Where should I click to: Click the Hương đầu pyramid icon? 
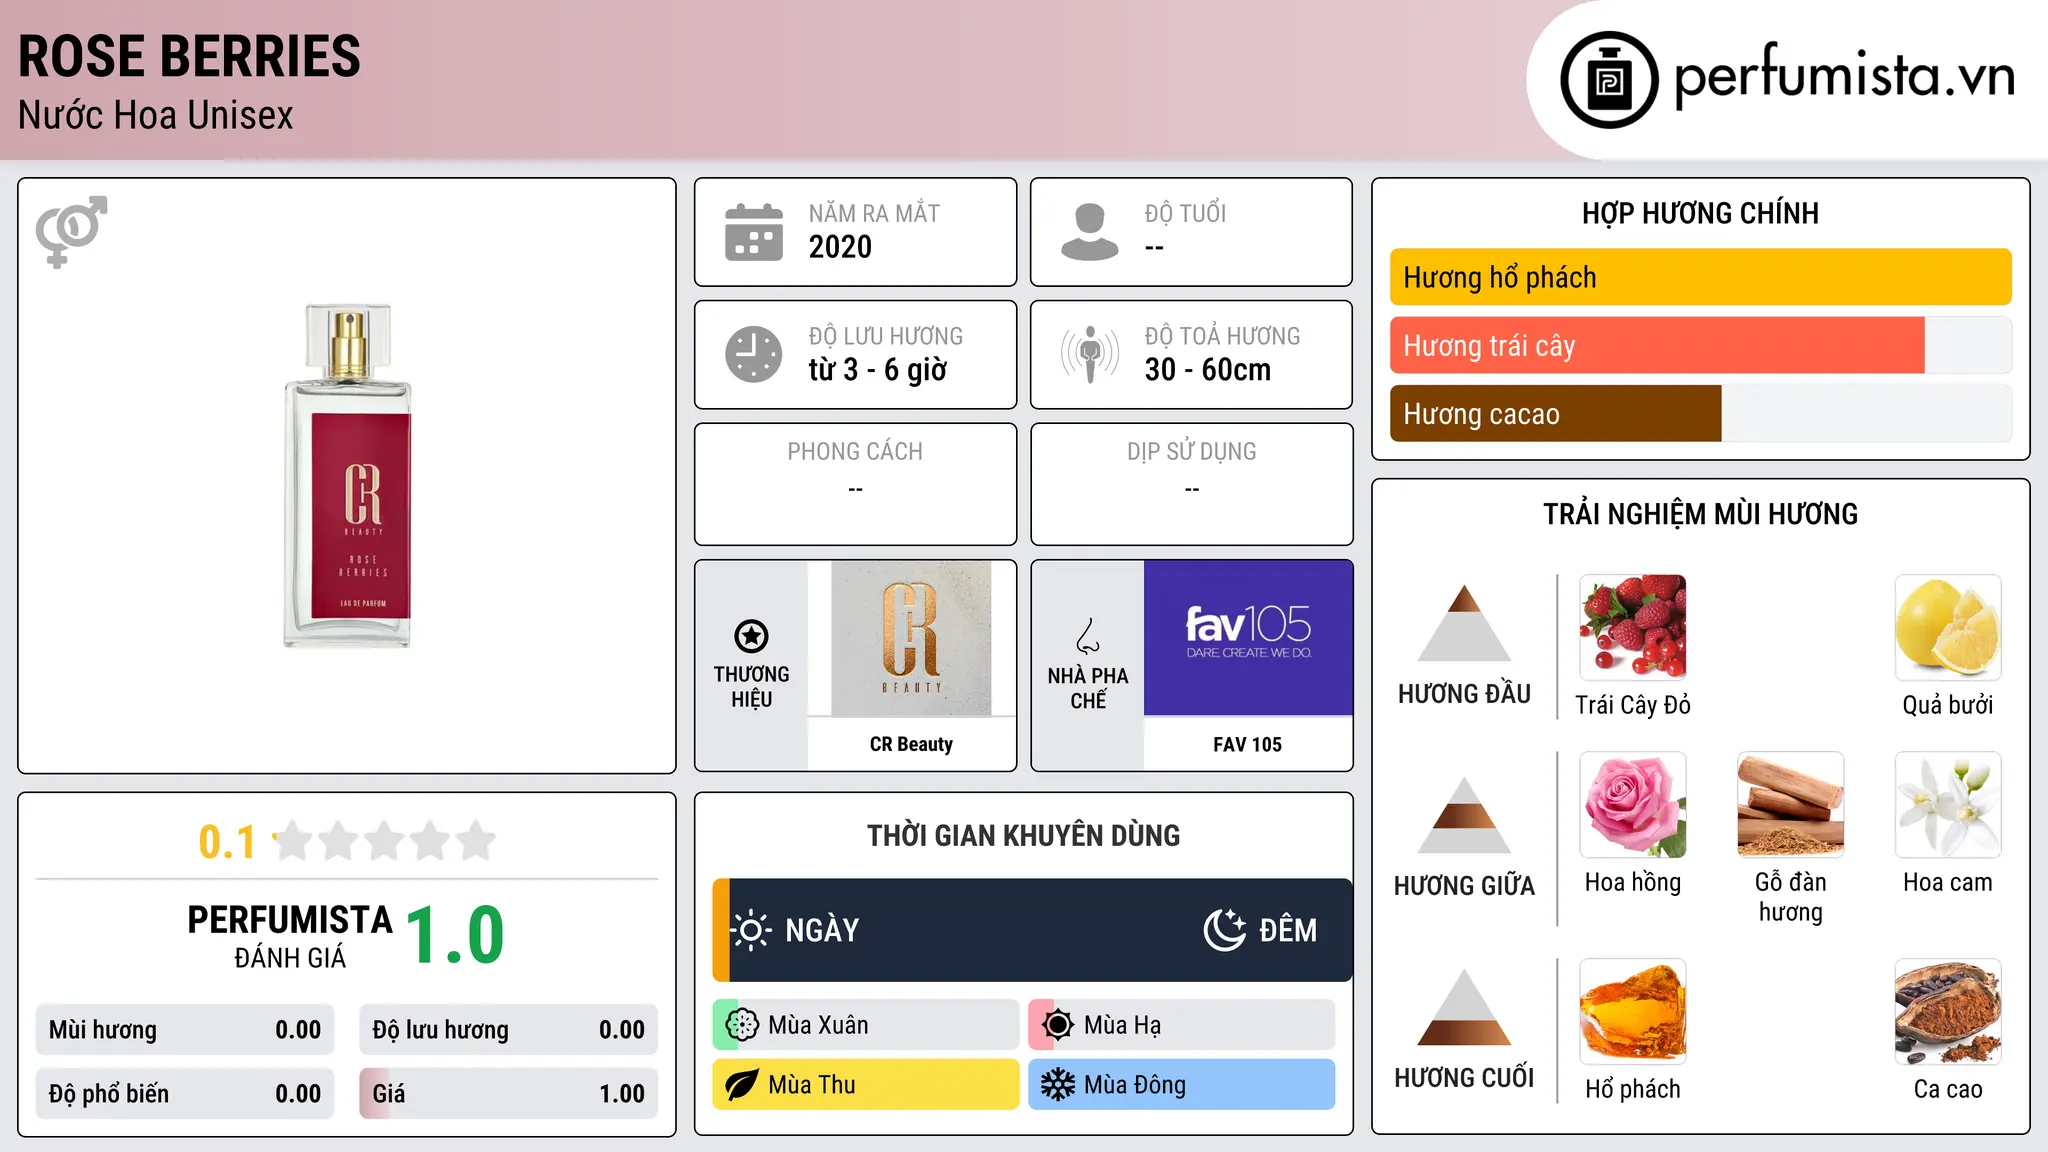(1464, 623)
